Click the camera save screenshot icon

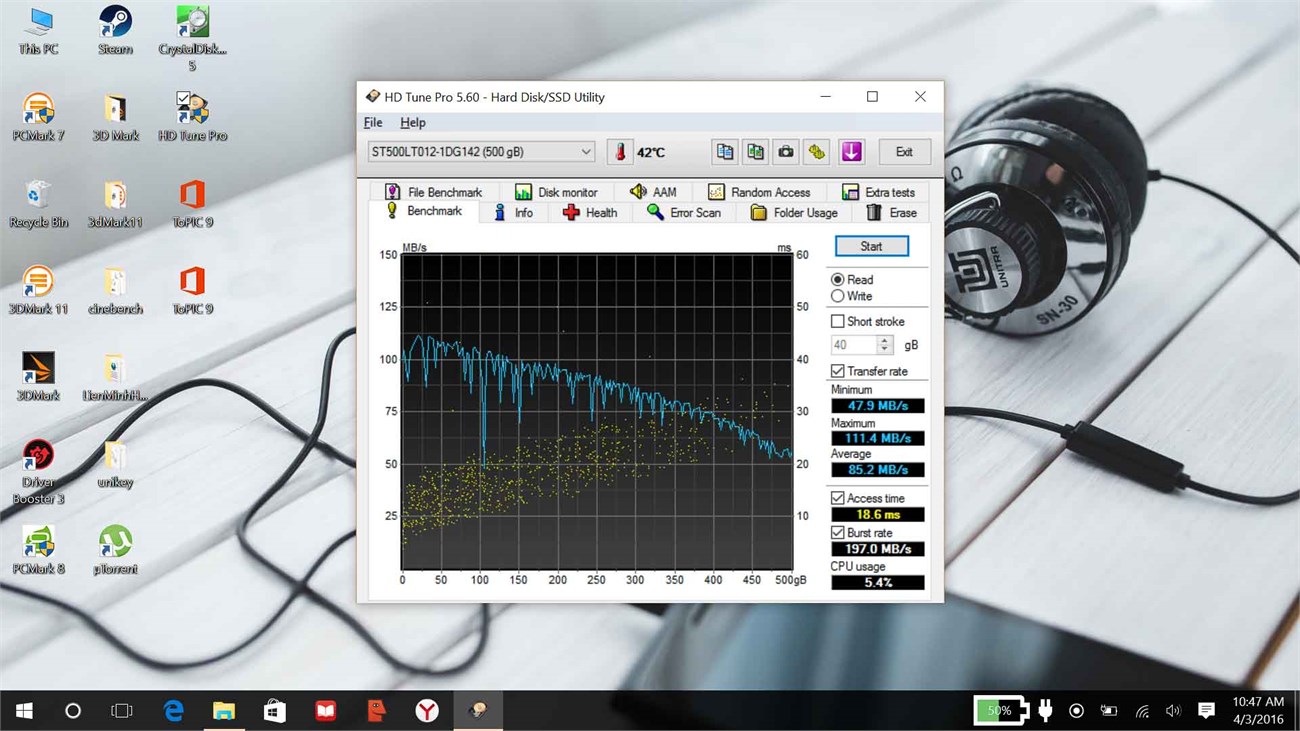786,152
